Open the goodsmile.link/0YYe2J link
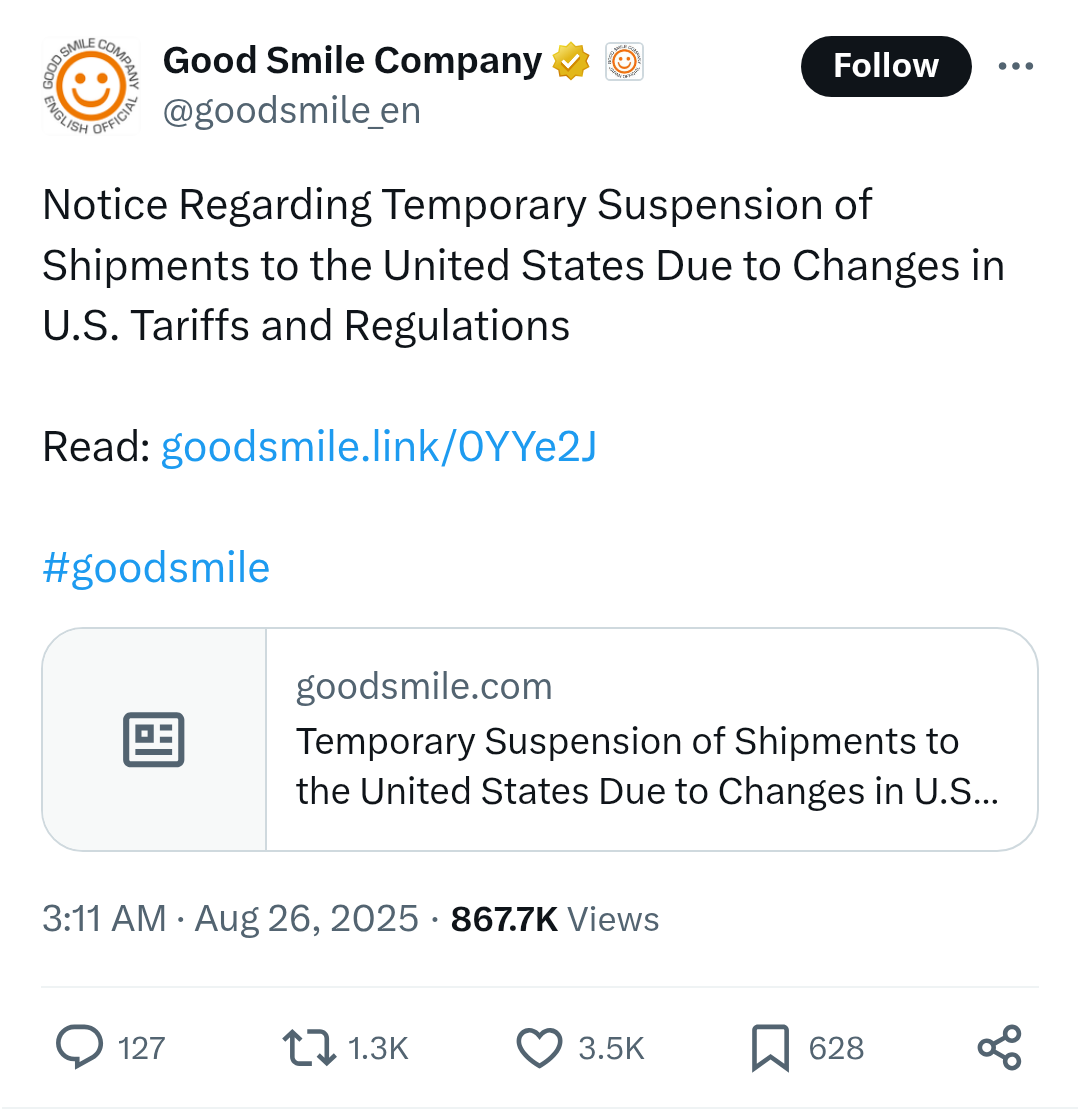This screenshot has width=1080, height=1119. (x=378, y=447)
